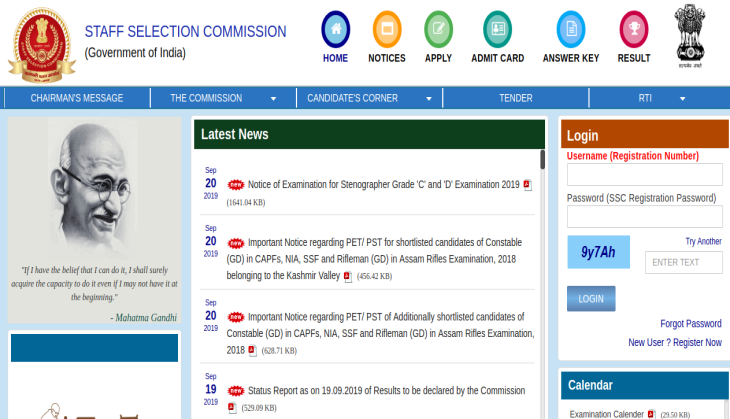Screen dimensions: 730x419
Task: Open PDF icon after 'belonging to the Kashmir Valley'
Action: [348, 277]
